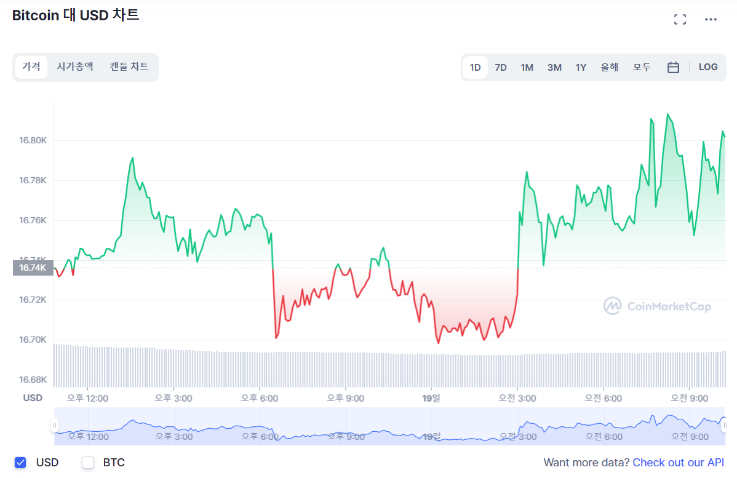737x478 pixels.
Task: Select the 3M time range
Action: [x=554, y=67]
